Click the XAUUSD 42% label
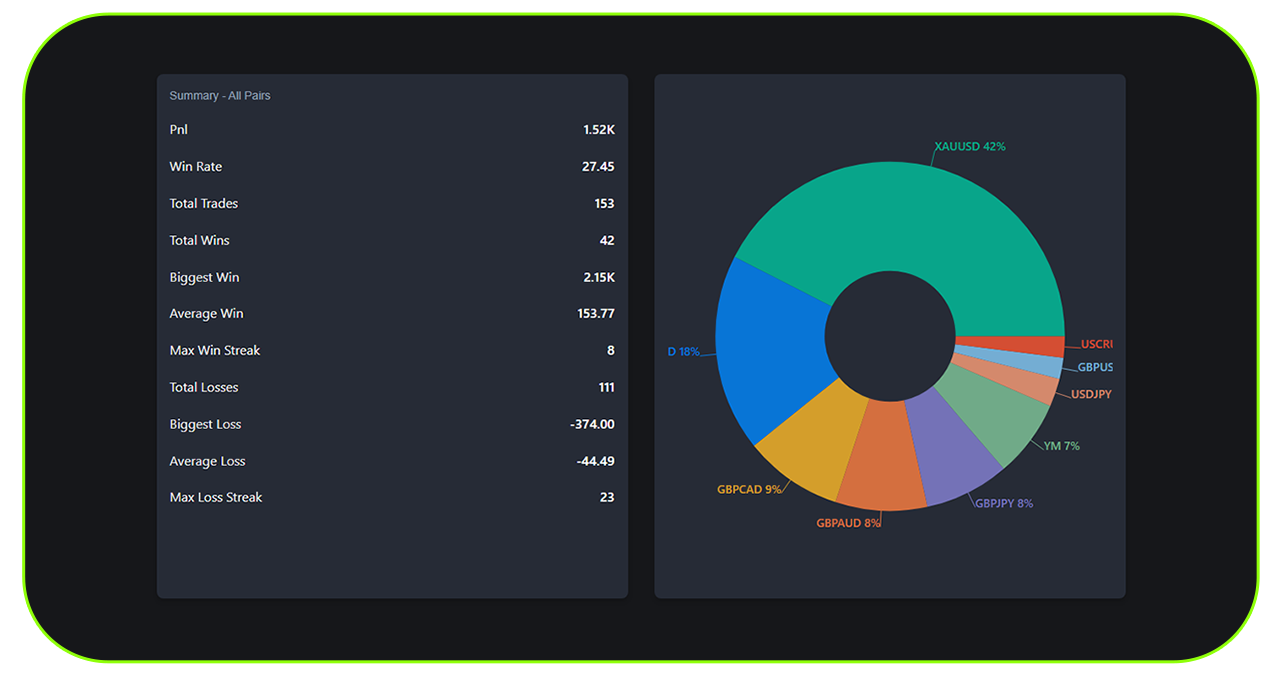This screenshot has width=1282, height=675. pyautogui.click(x=968, y=146)
